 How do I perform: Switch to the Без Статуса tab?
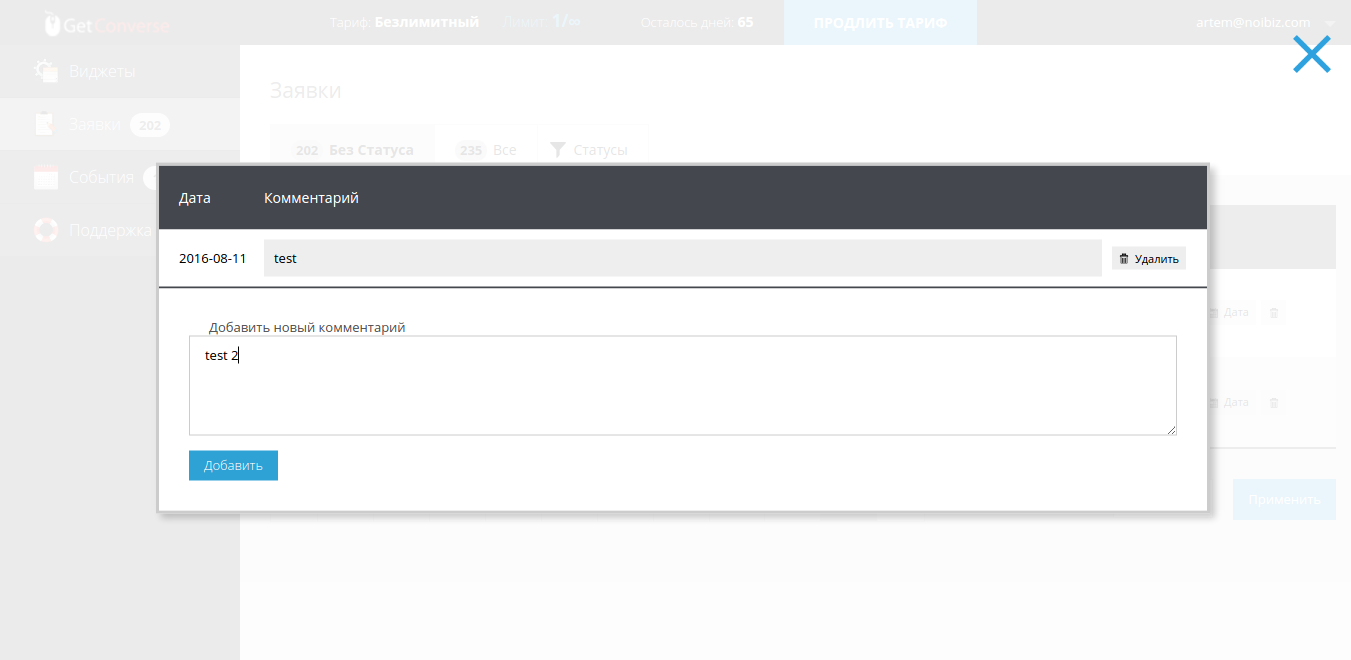point(354,150)
